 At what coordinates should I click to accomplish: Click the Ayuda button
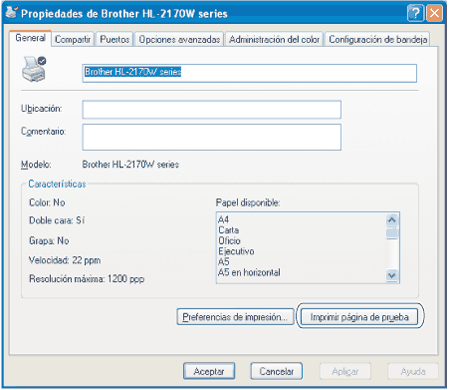pyautogui.click(x=413, y=371)
